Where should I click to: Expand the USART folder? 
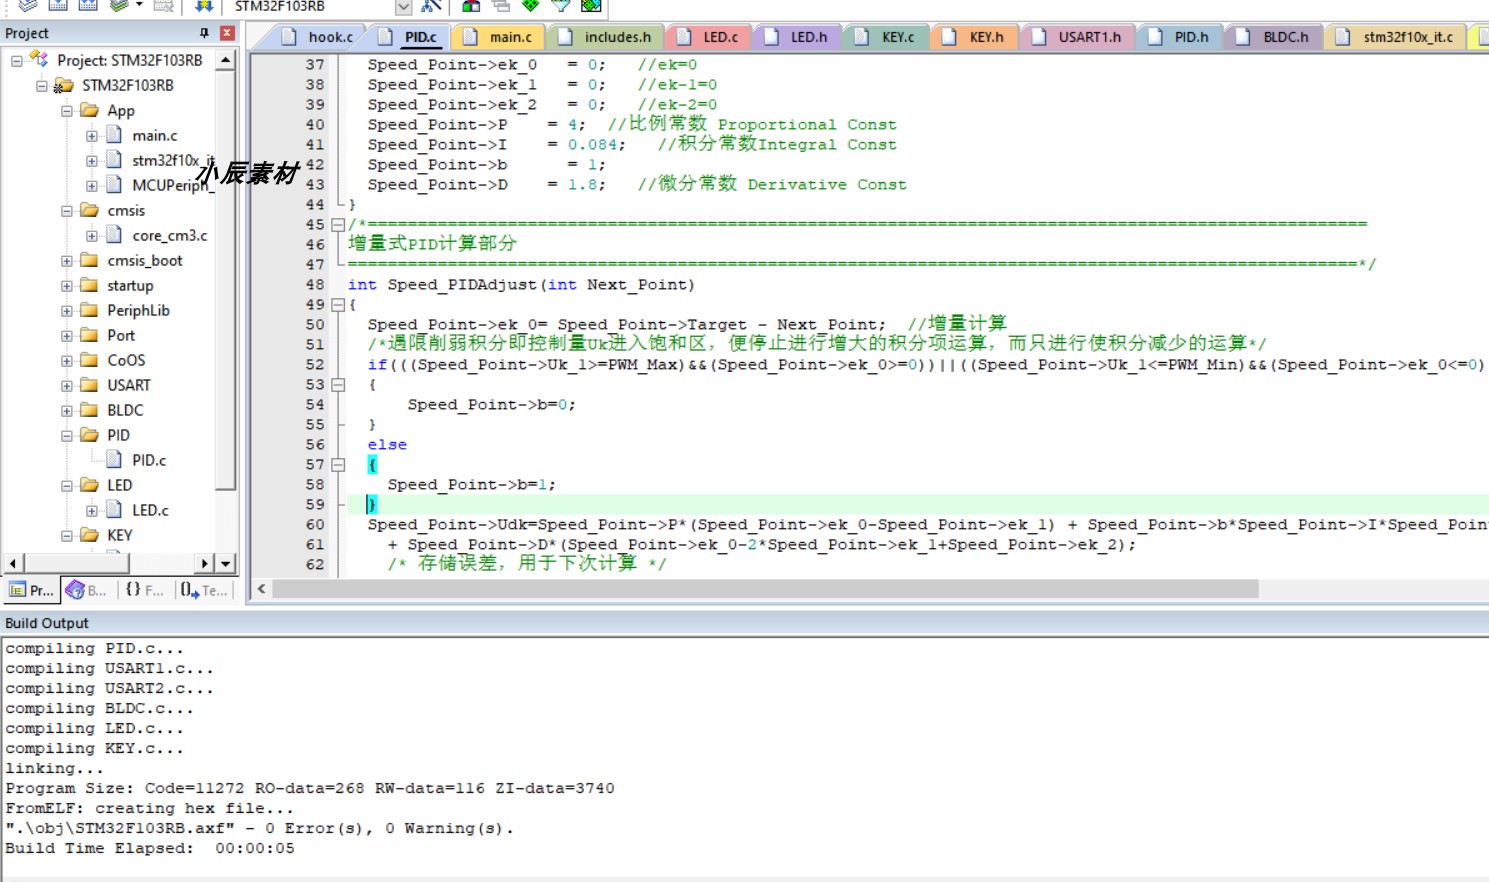point(67,386)
